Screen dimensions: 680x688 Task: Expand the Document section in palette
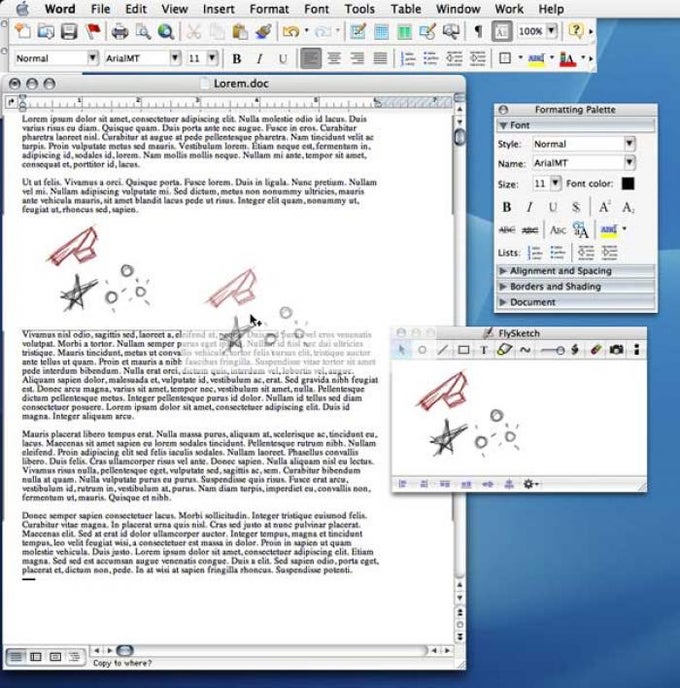click(576, 302)
